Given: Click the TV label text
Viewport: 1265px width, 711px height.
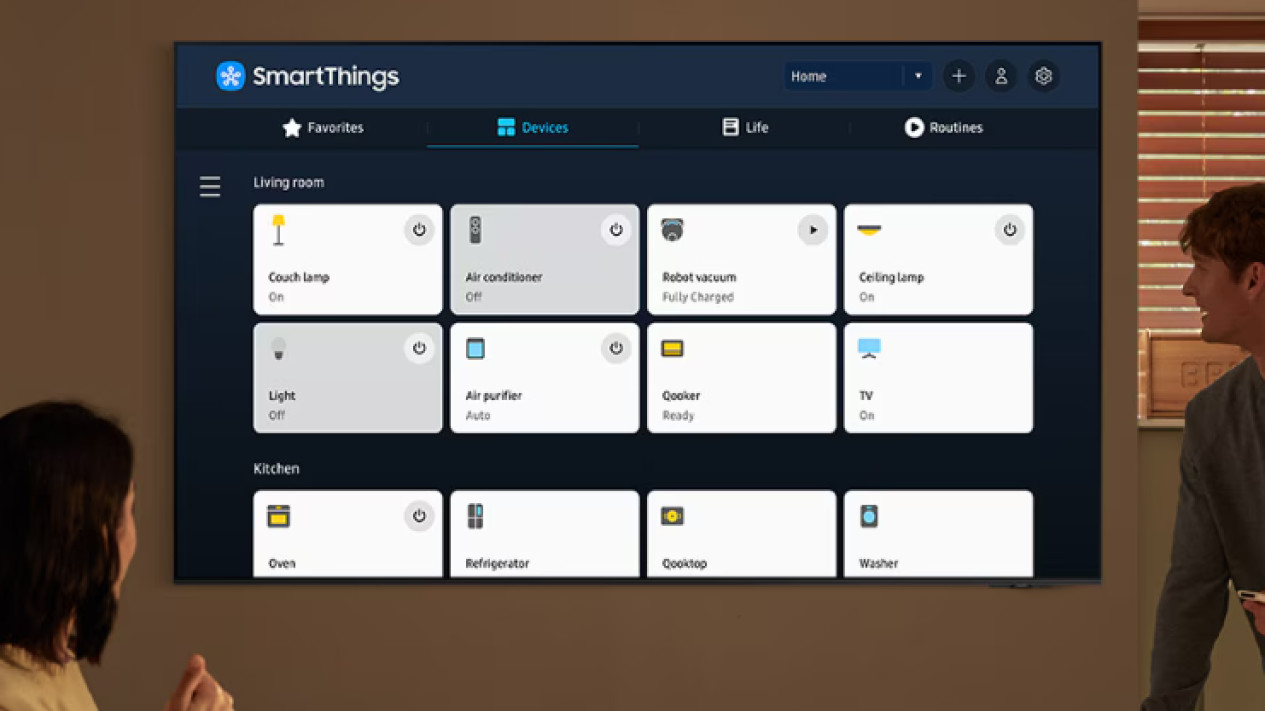Looking at the screenshot, I should [x=866, y=395].
